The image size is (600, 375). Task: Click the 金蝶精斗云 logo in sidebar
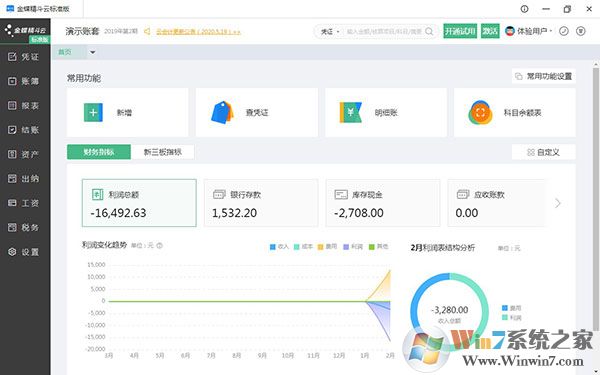pos(25,31)
